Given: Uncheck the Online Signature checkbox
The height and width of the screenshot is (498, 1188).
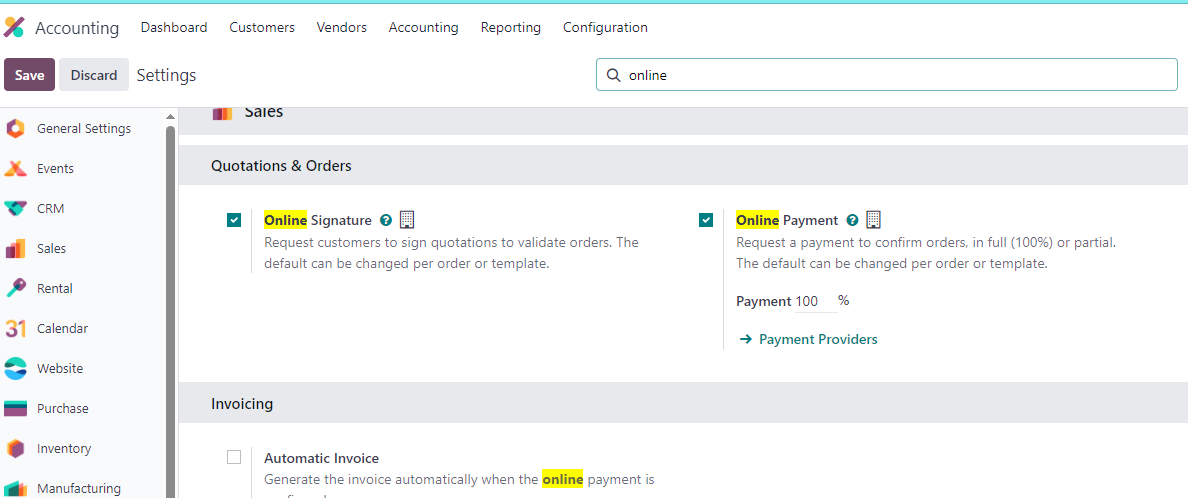Looking at the screenshot, I should click(234, 221).
